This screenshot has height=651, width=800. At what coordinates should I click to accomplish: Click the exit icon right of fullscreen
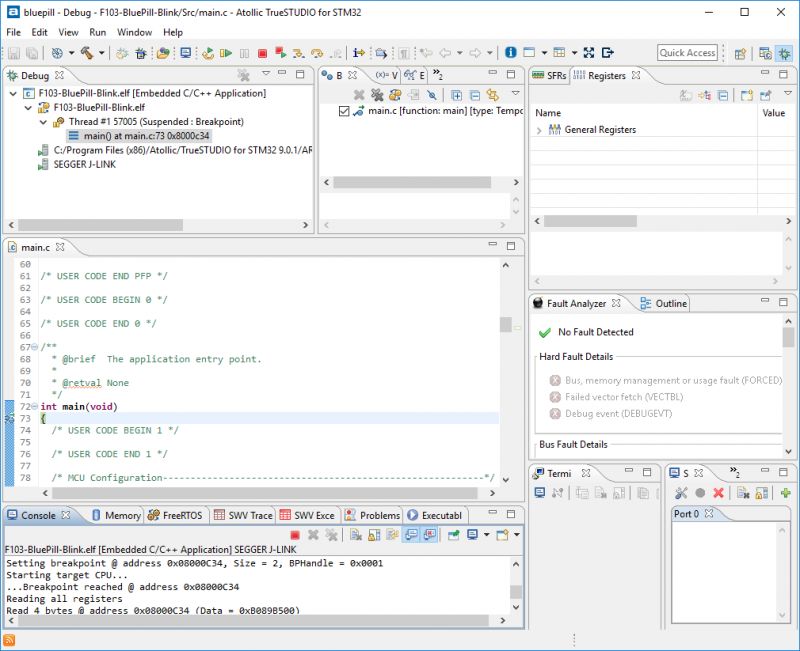pos(608,53)
